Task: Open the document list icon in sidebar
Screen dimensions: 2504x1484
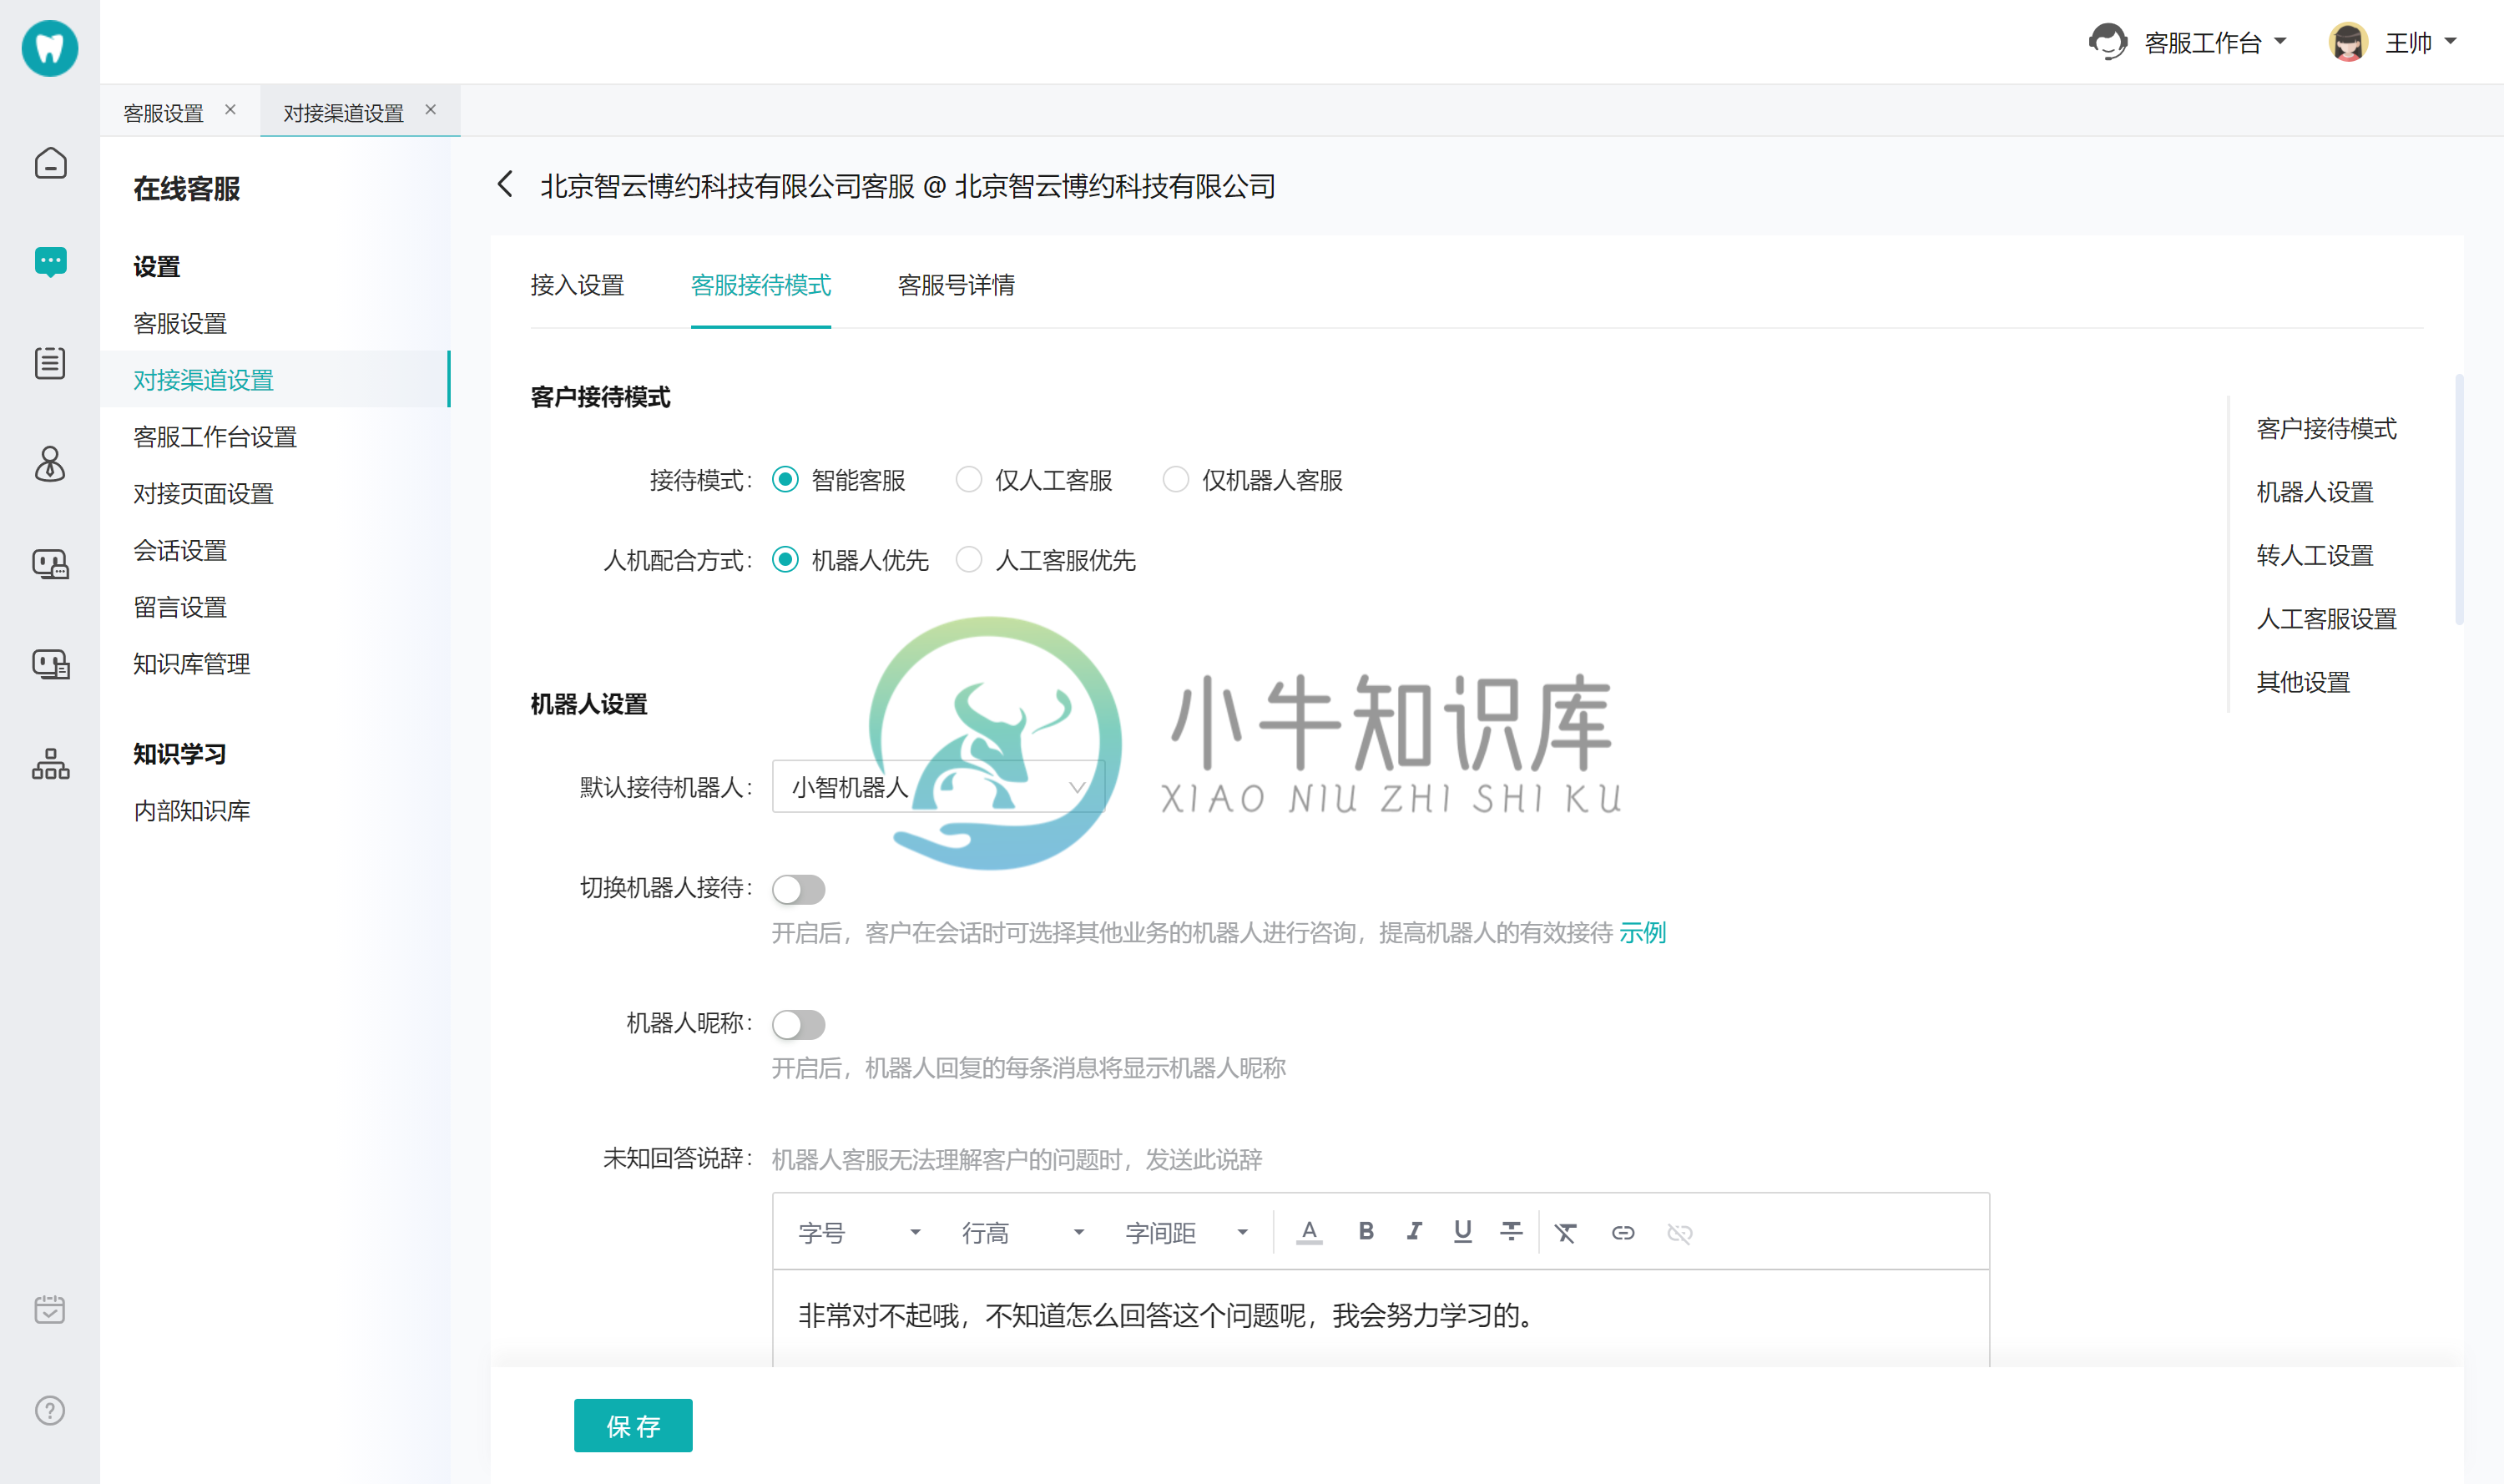Action: tap(50, 363)
